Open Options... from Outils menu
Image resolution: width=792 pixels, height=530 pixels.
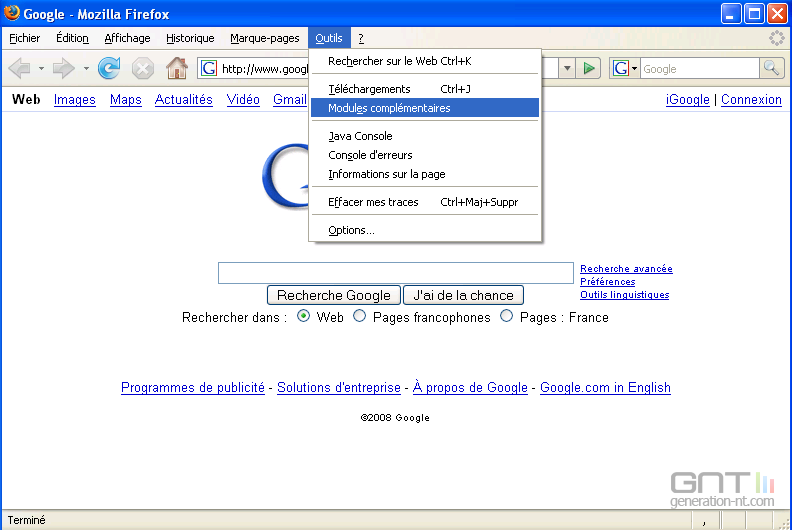[x=425, y=230]
